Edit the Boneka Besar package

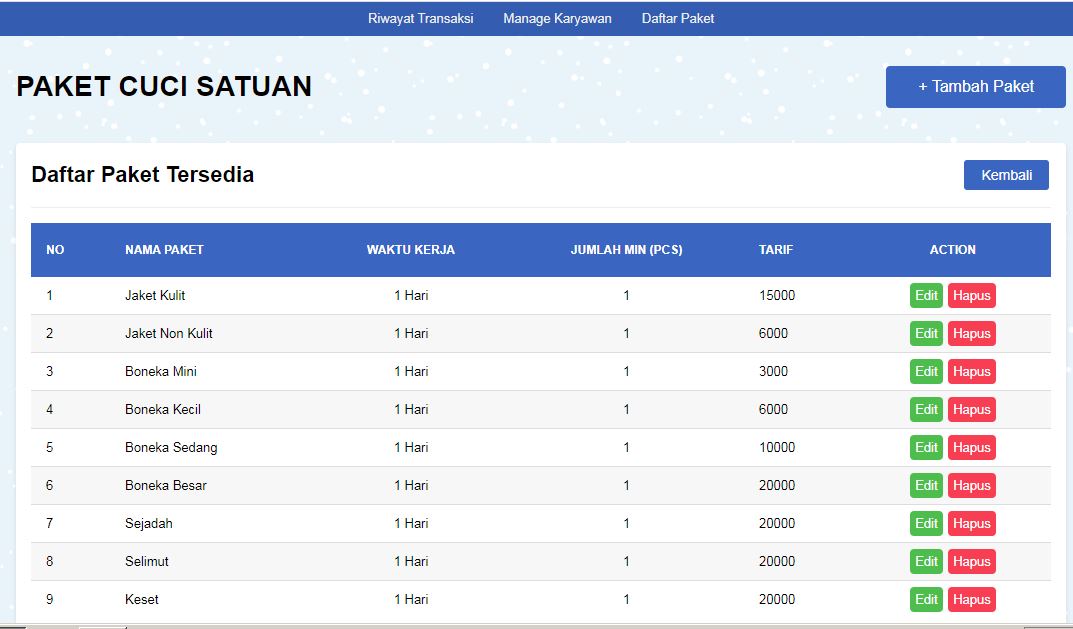pyautogui.click(x=926, y=485)
